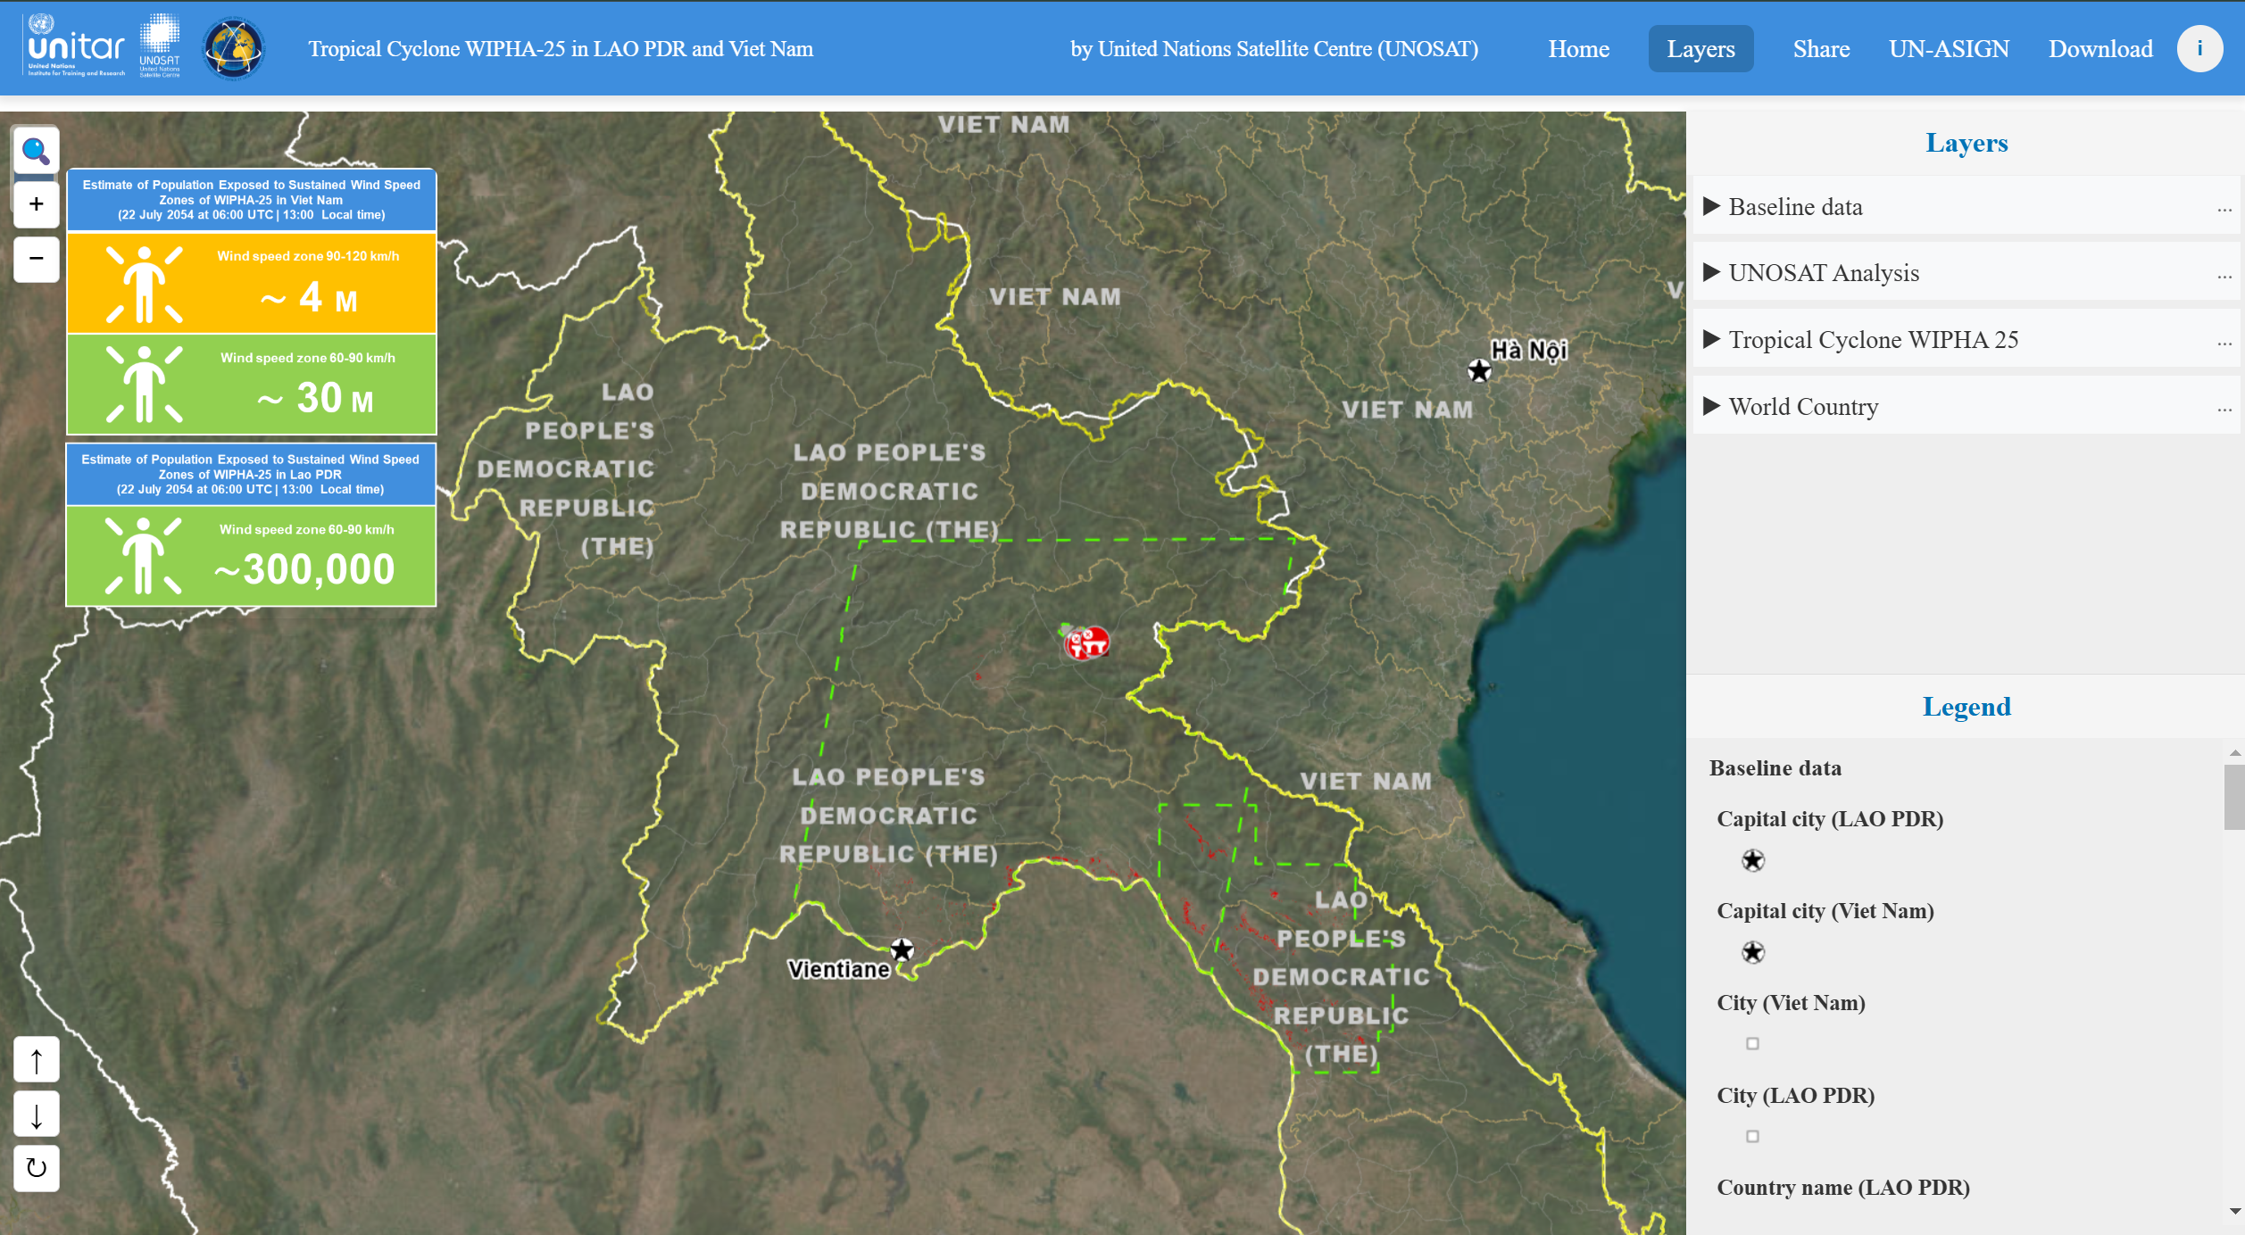2245x1235 pixels.
Task: Click the Hà Nội capital star marker
Action: coord(1479,371)
